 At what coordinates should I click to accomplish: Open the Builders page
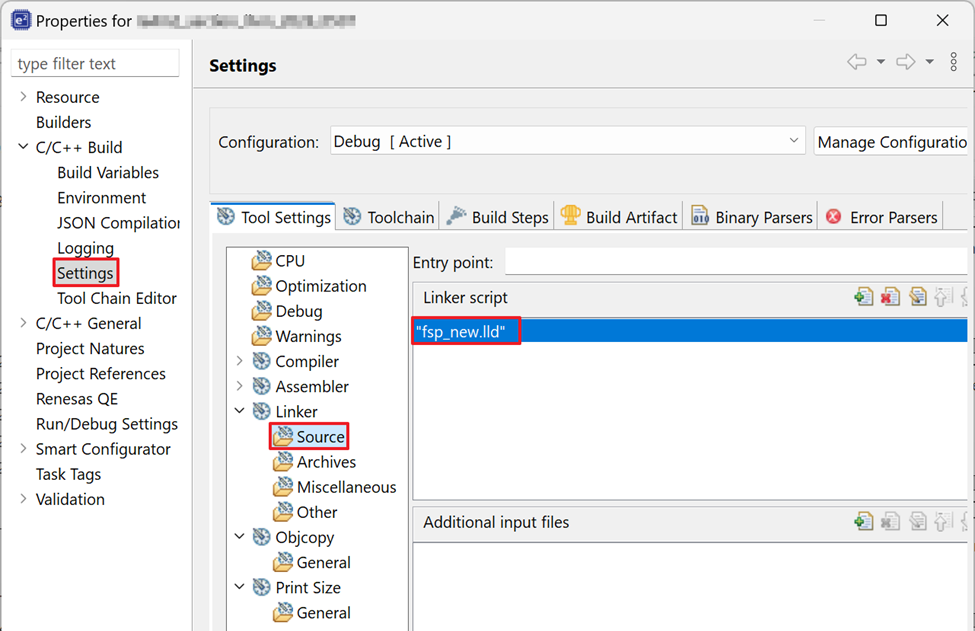(x=63, y=122)
